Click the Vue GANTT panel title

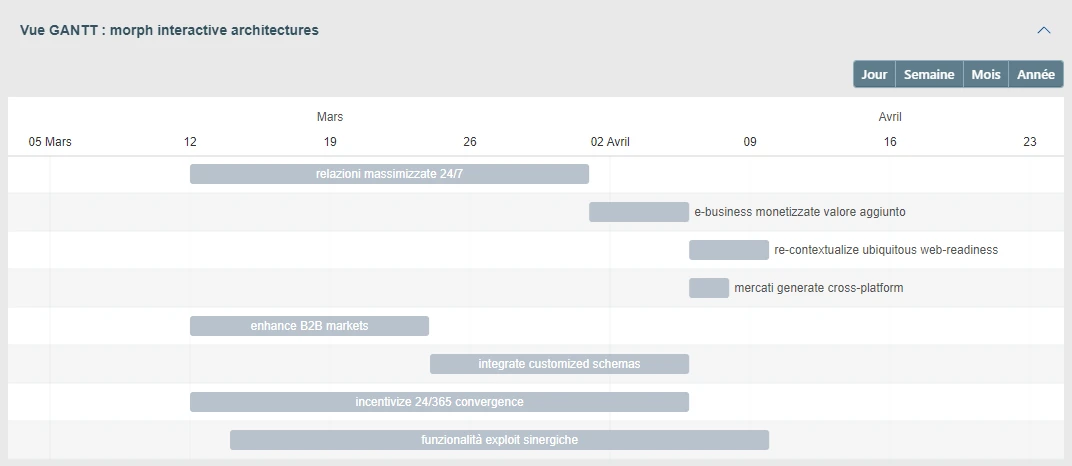(169, 30)
